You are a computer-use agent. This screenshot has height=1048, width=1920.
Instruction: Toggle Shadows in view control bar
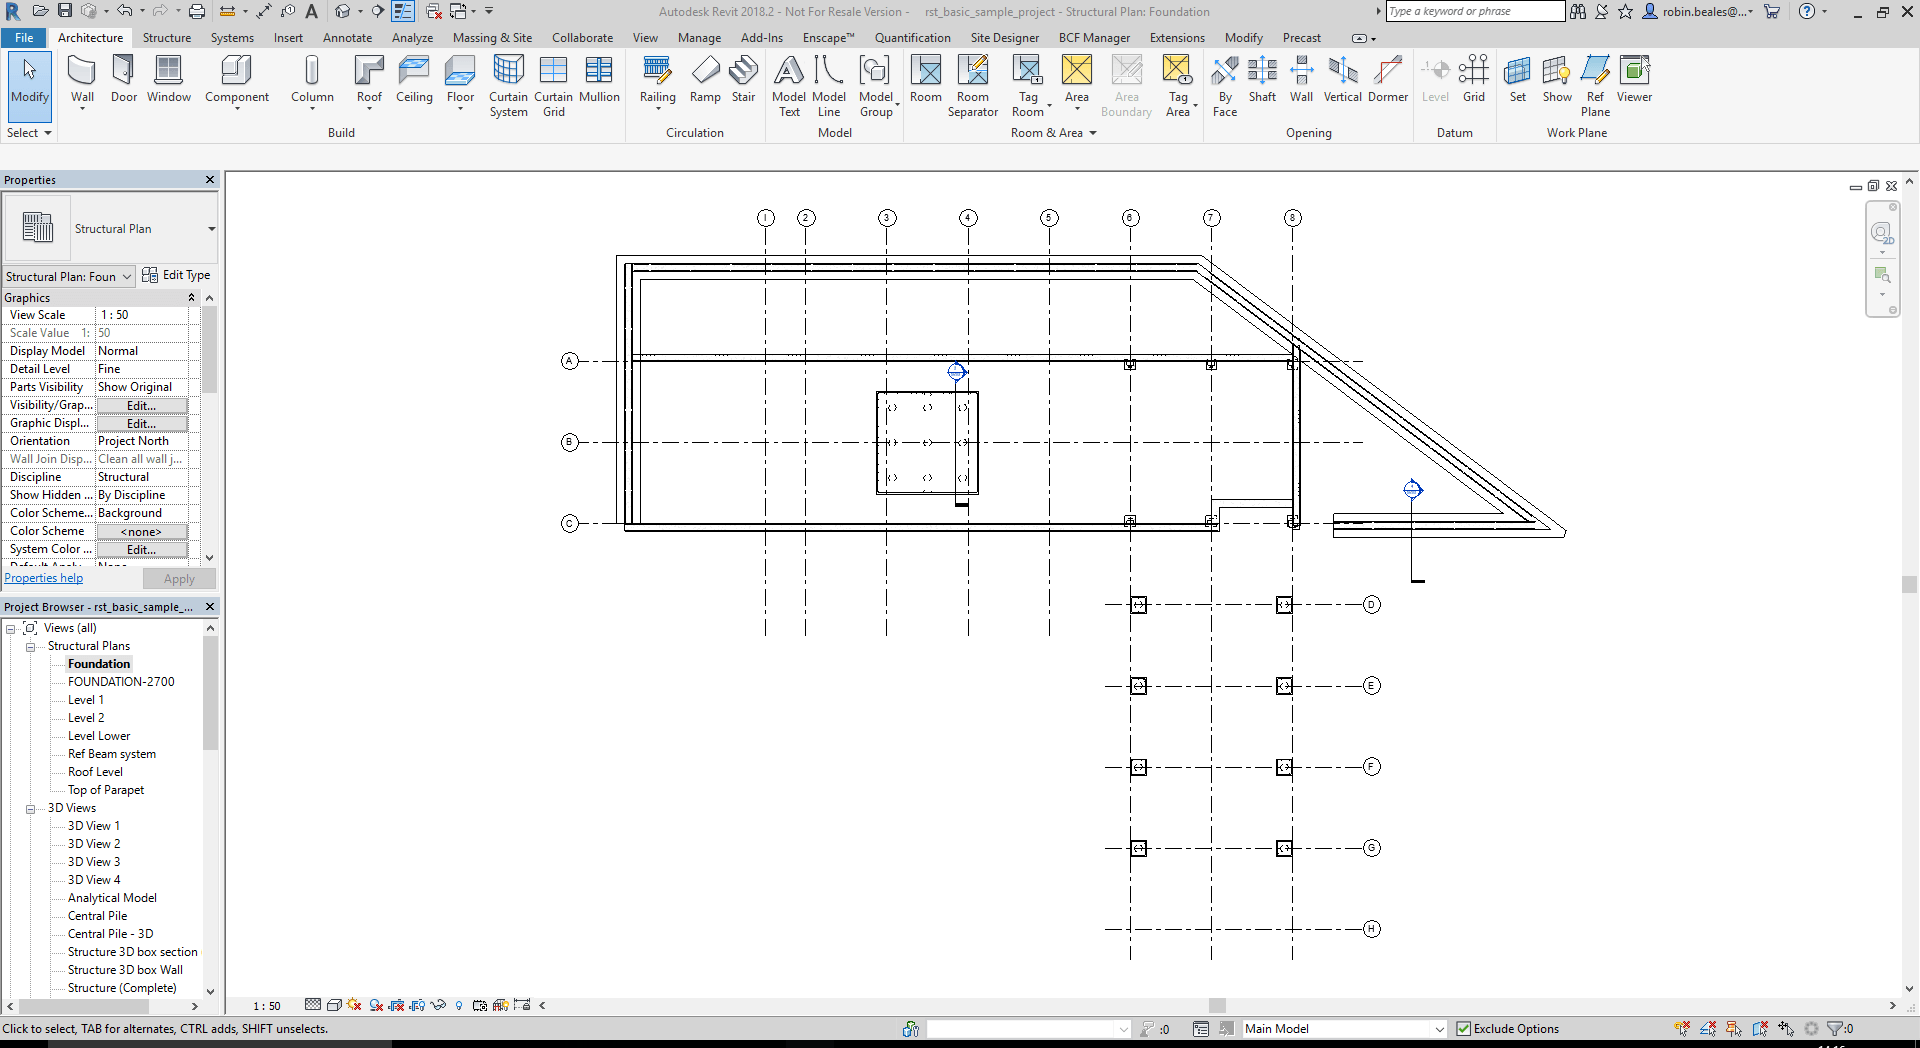pyautogui.click(x=376, y=1005)
